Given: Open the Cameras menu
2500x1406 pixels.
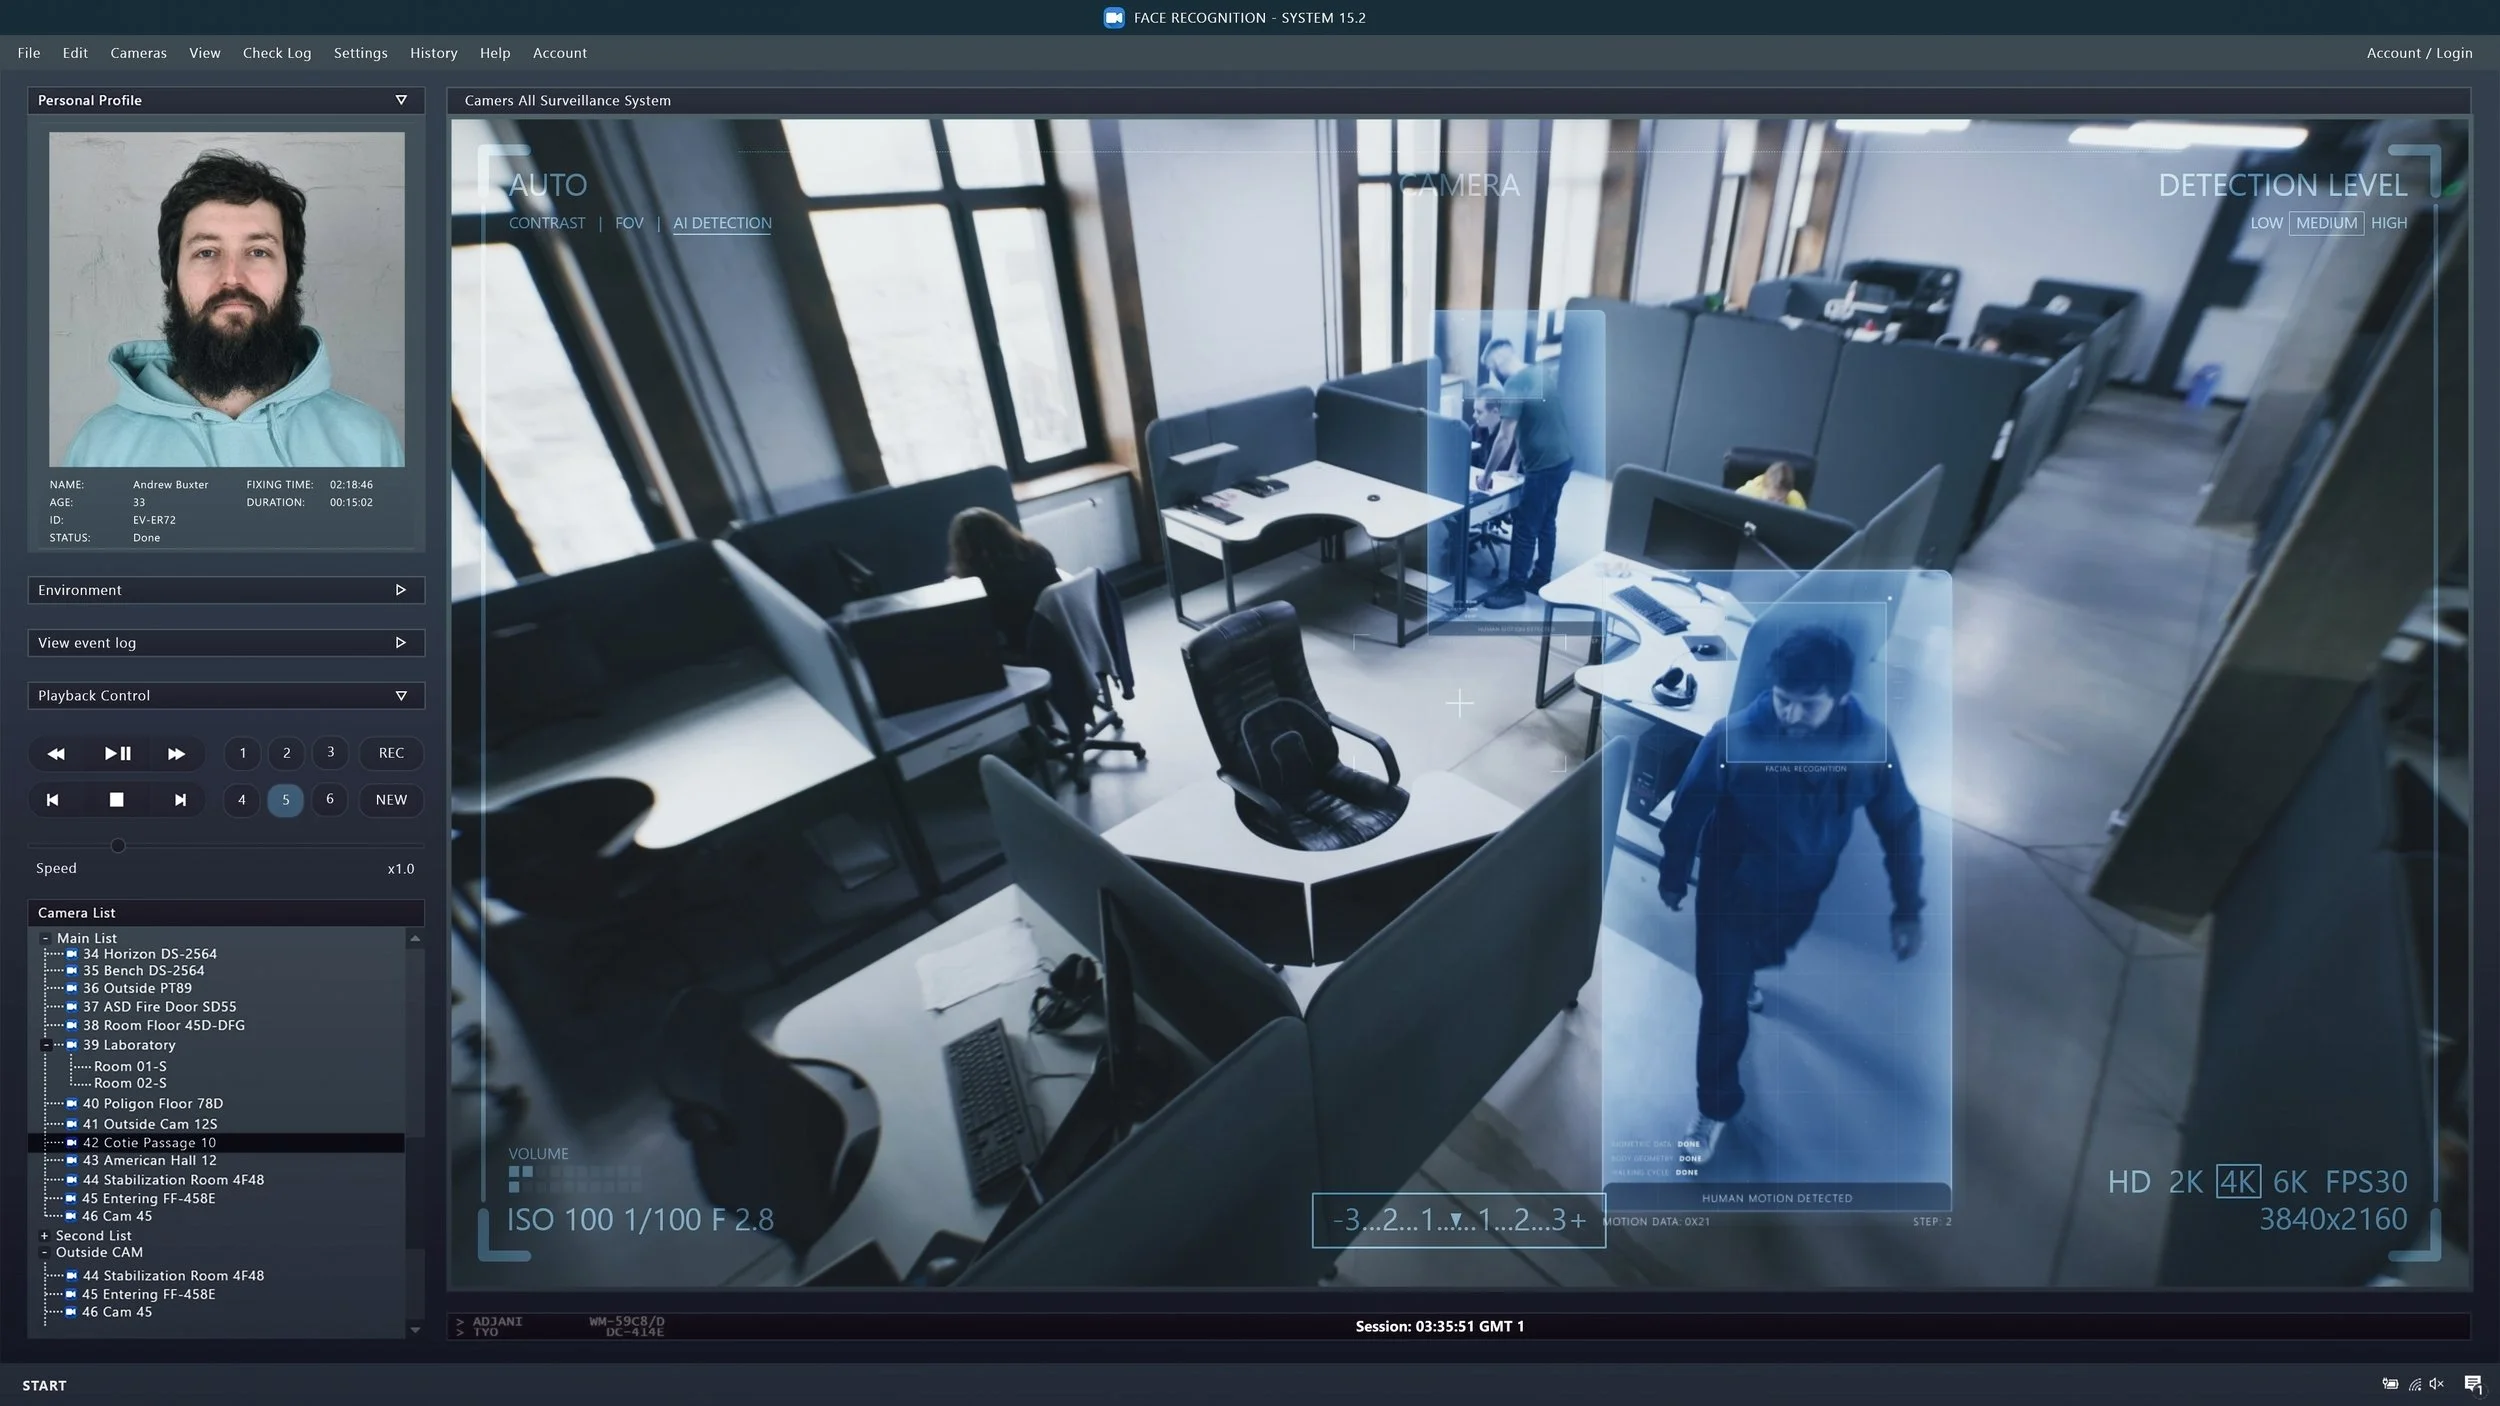Looking at the screenshot, I should click(138, 53).
